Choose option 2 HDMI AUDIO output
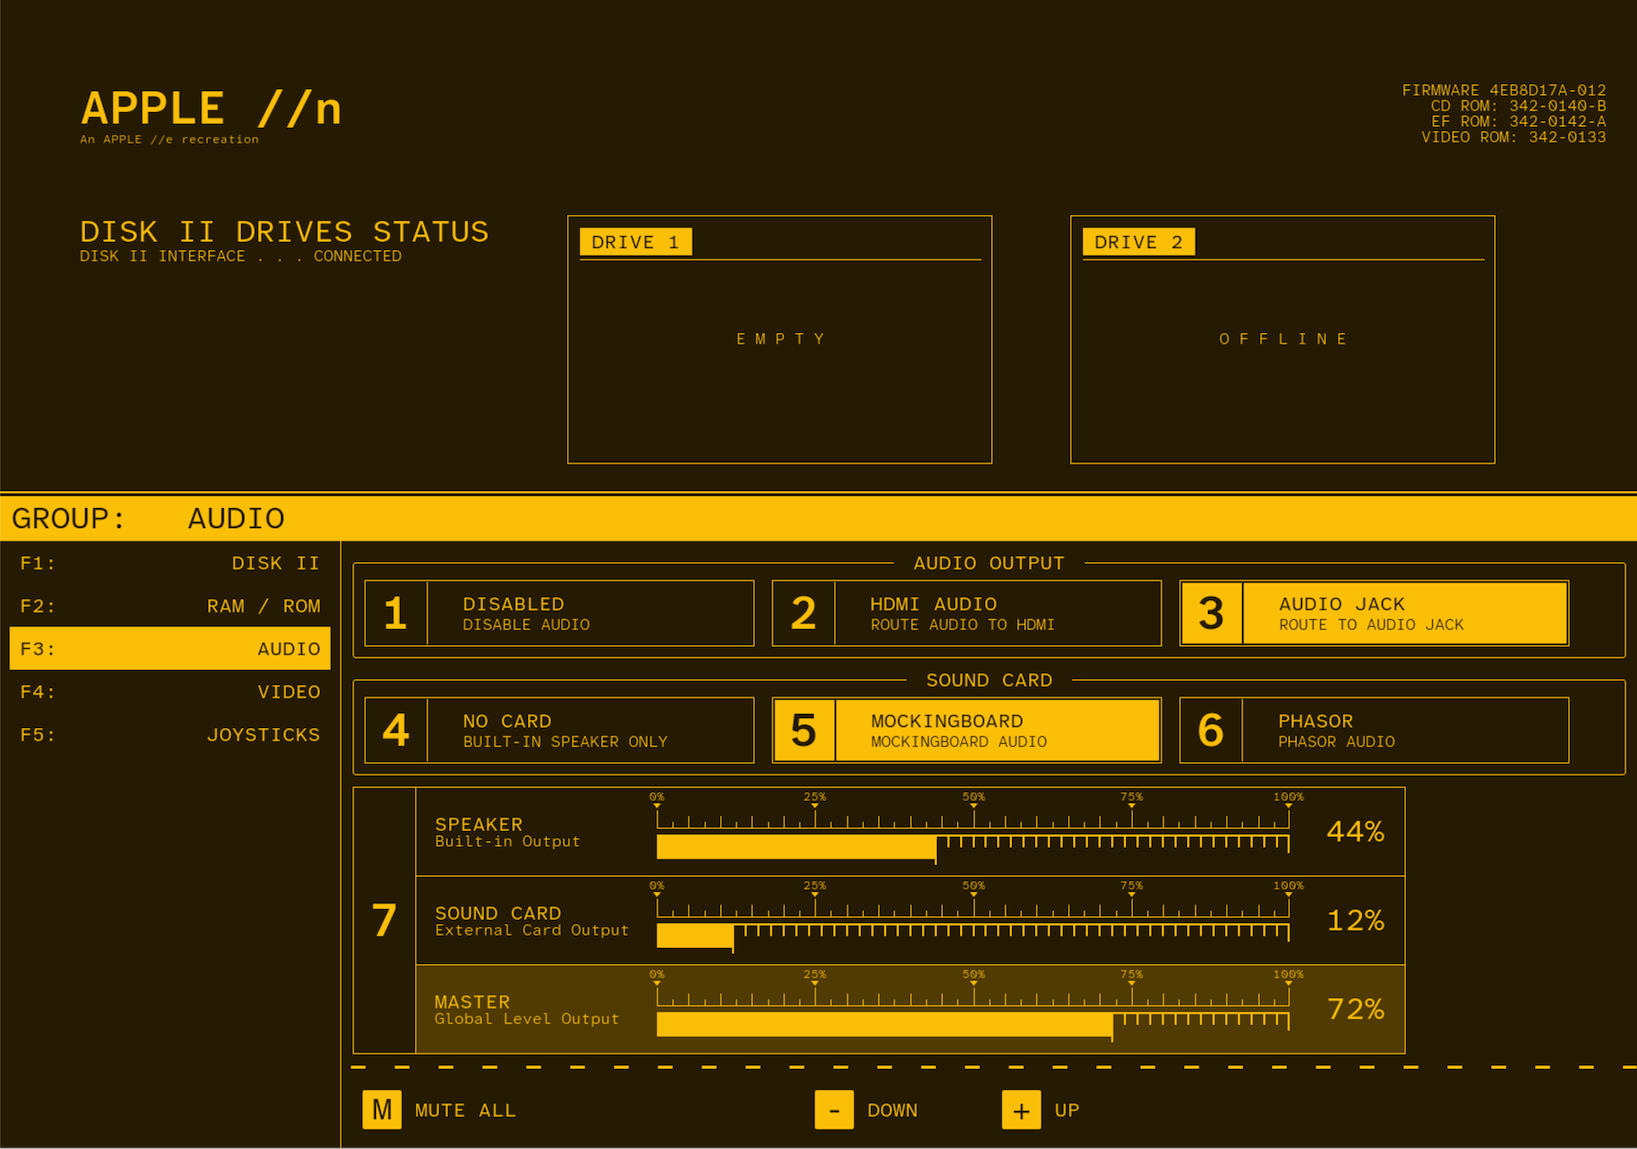 point(966,613)
